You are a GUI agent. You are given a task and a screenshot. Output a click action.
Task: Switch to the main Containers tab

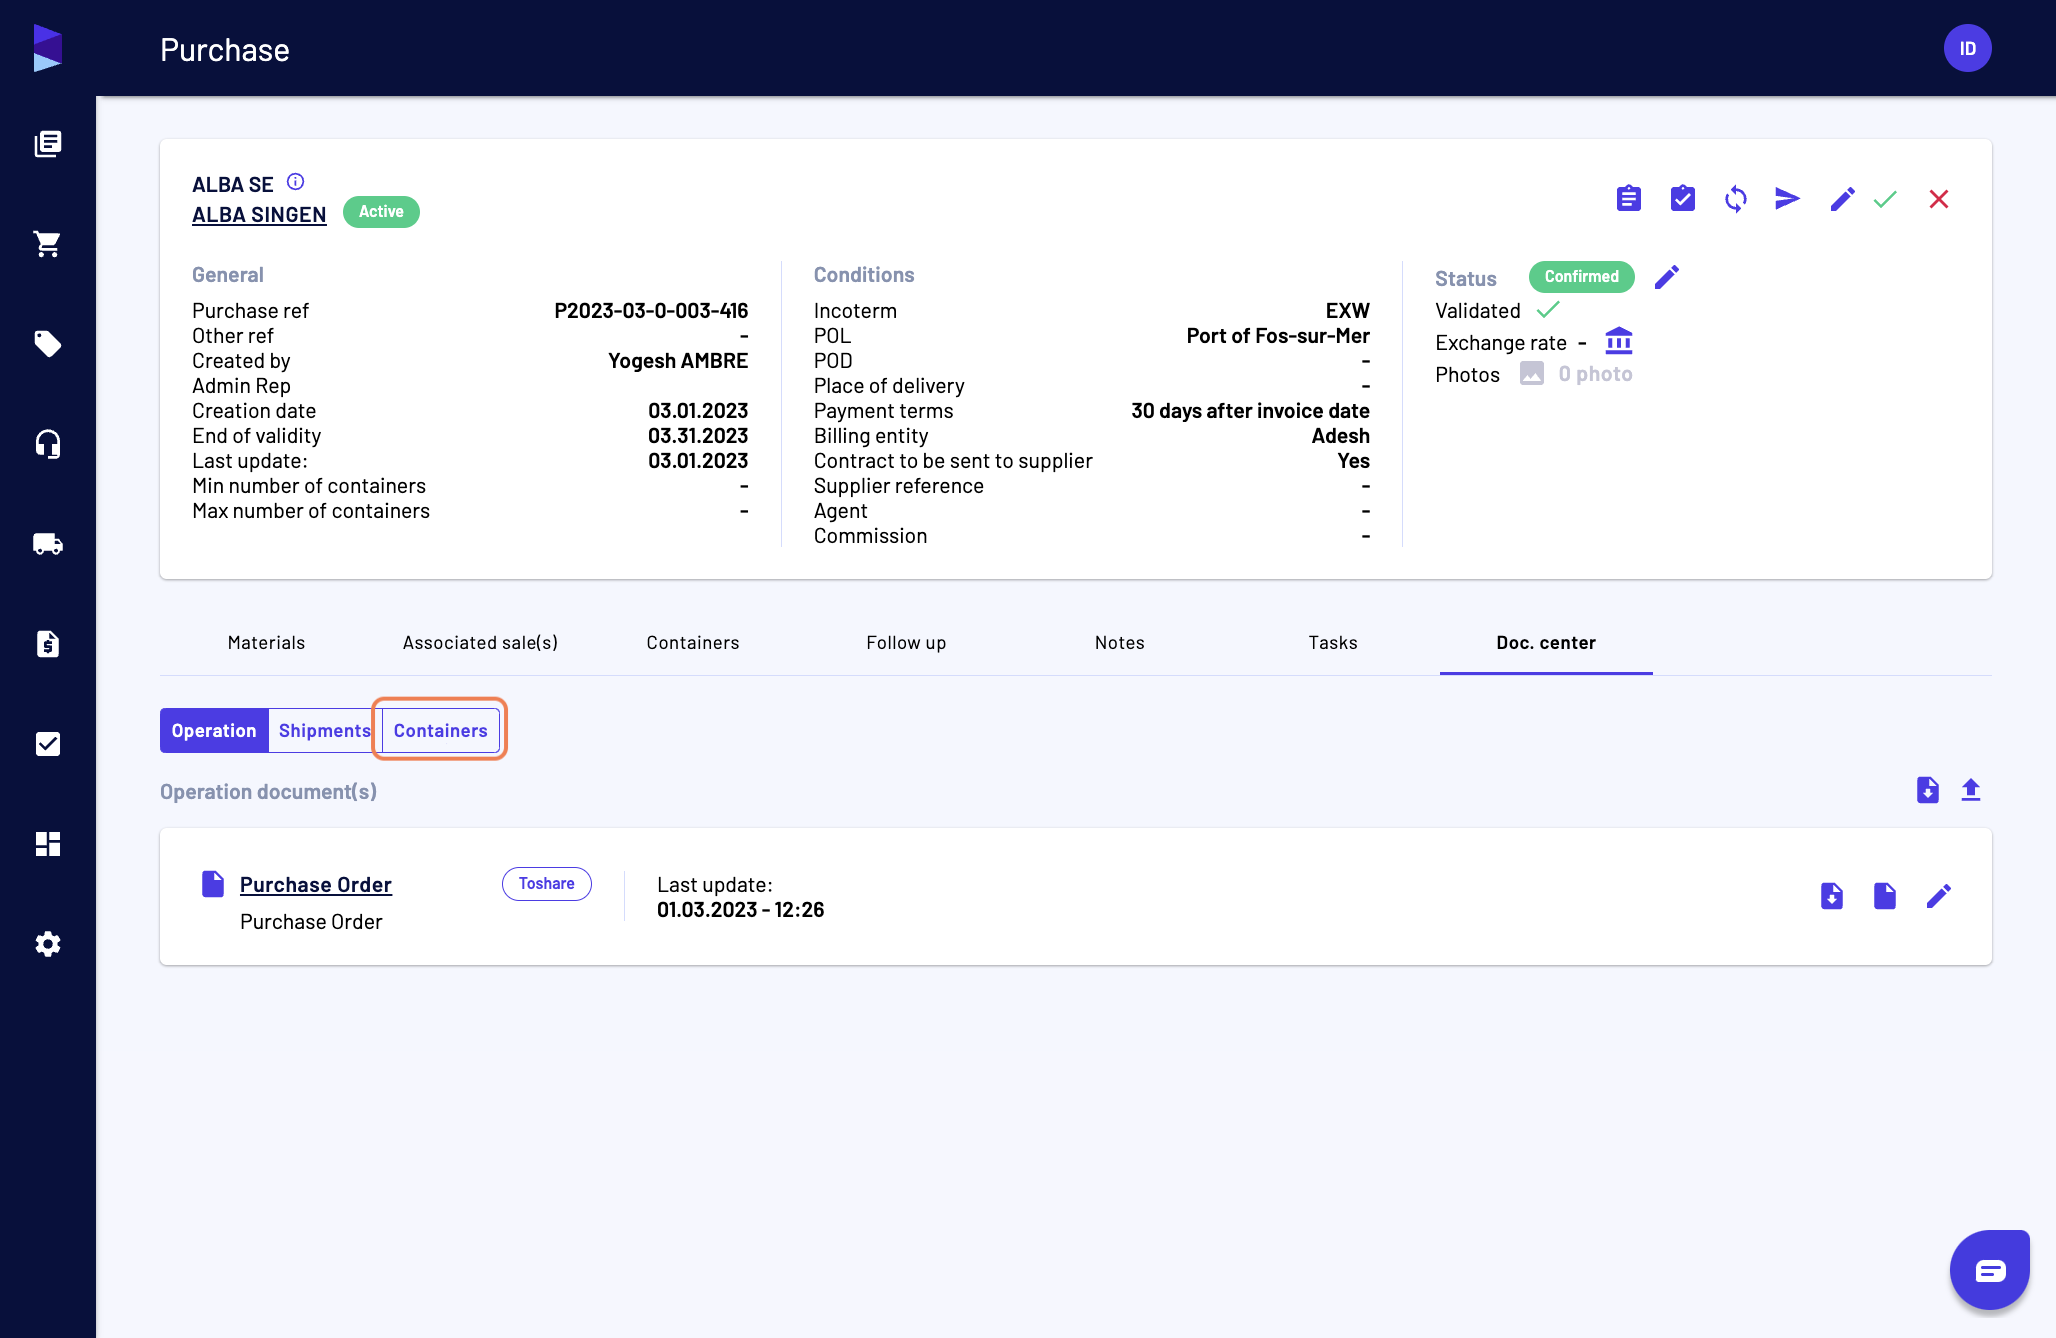coord(693,643)
